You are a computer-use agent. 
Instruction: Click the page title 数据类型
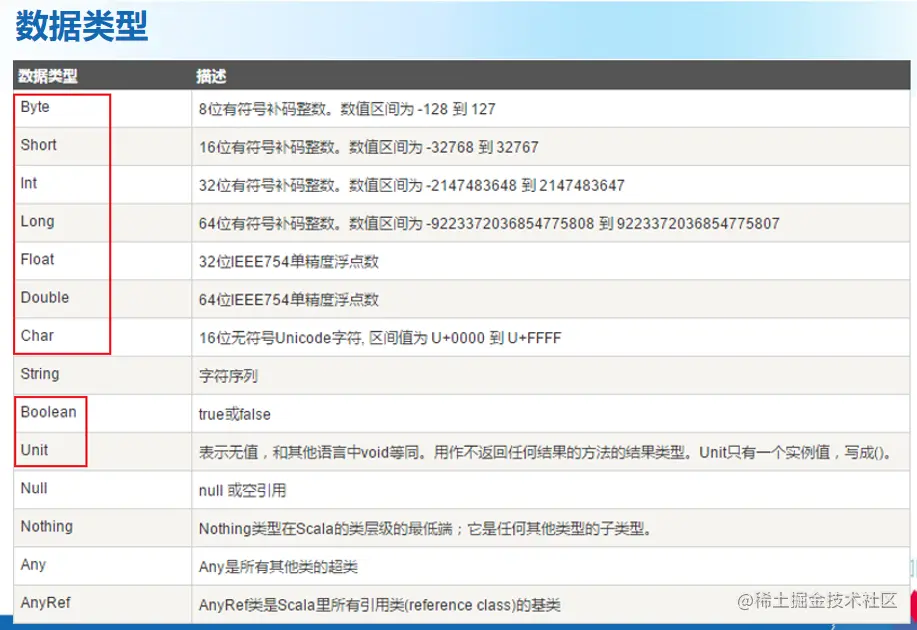(x=82, y=27)
